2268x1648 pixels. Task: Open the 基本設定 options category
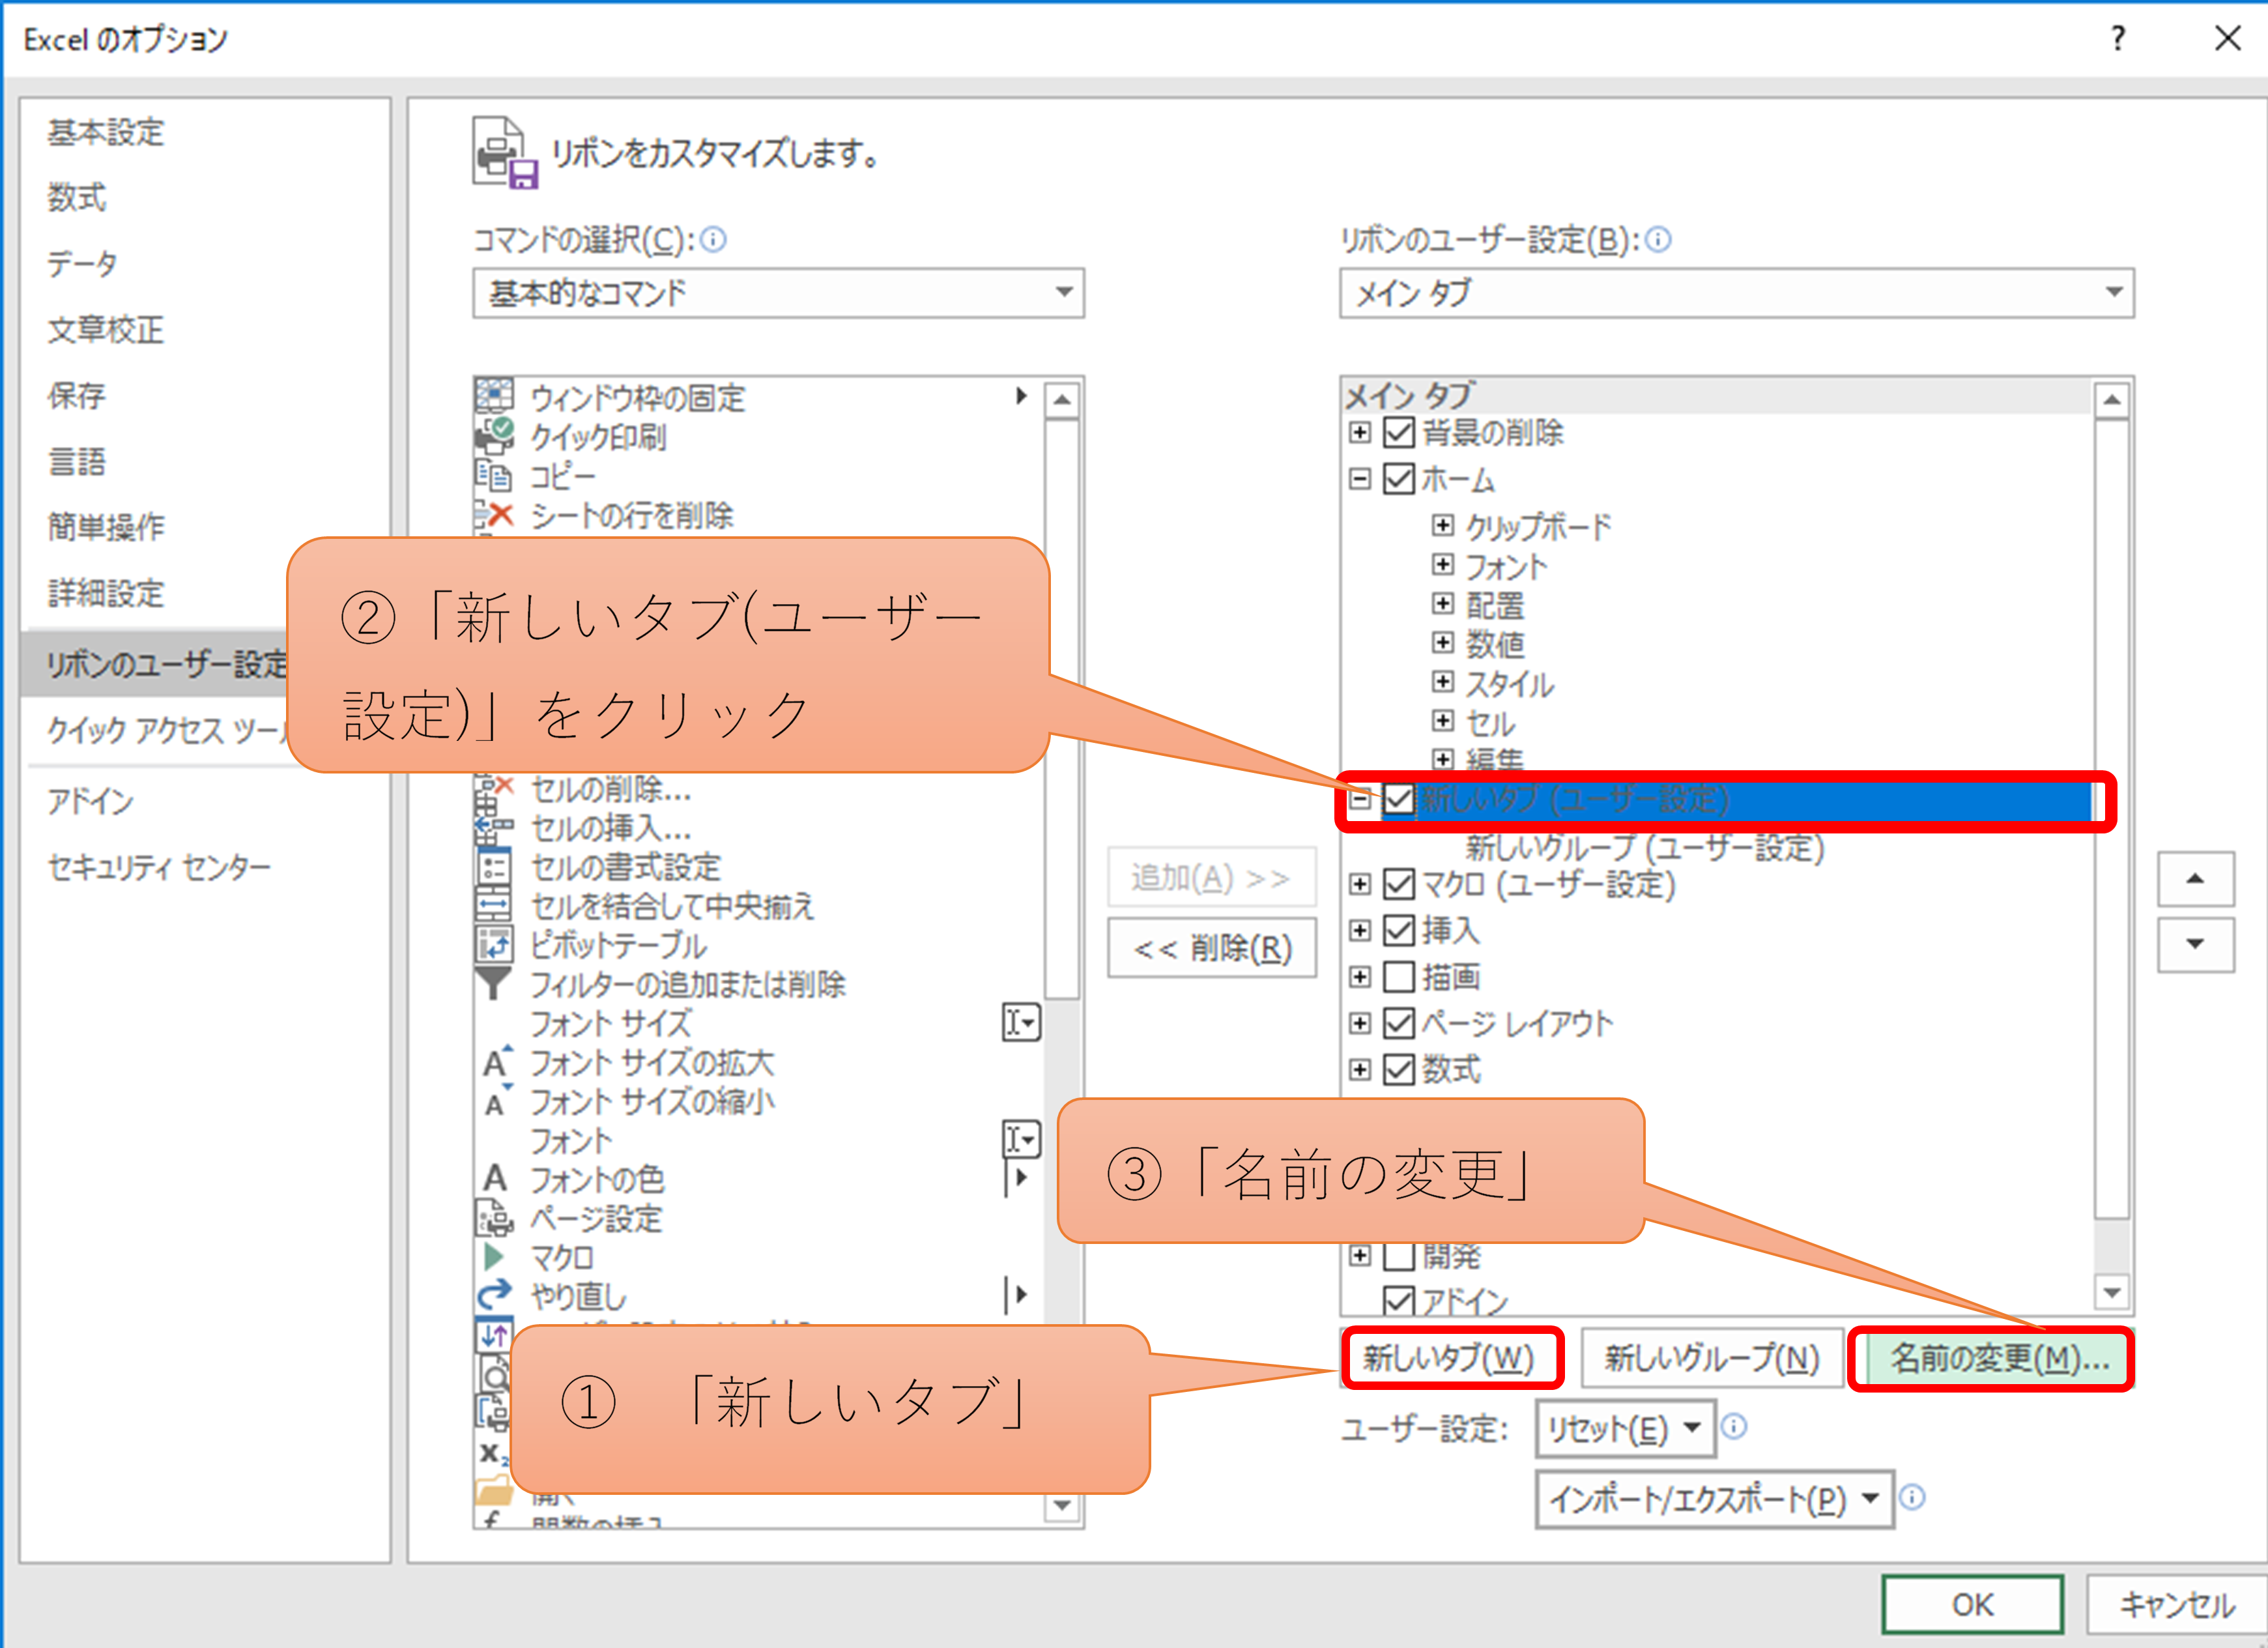(x=106, y=132)
